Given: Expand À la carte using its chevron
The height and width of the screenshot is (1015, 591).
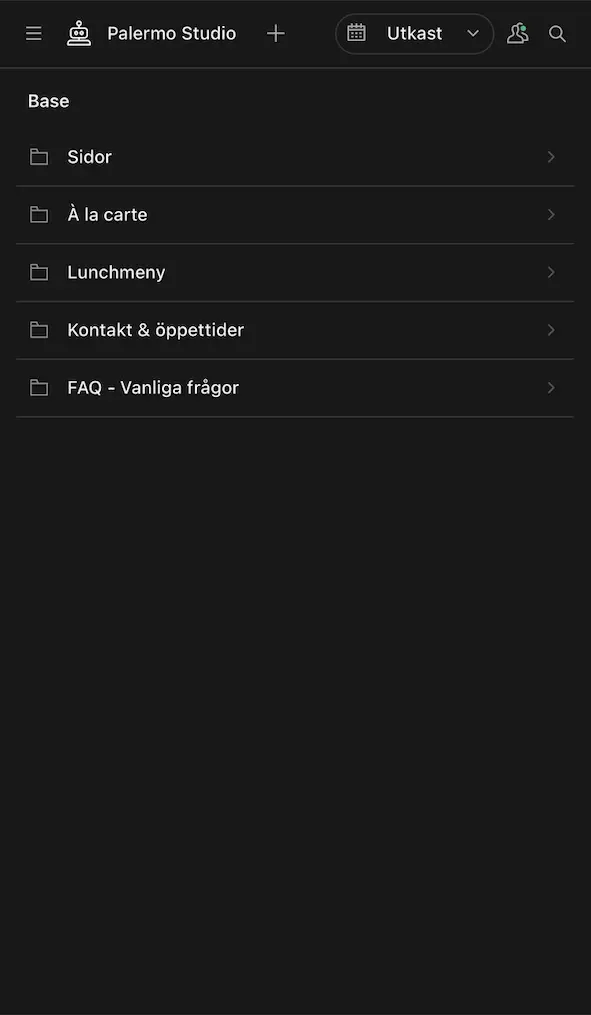Looking at the screenshot, I should [x=550, y=213].
